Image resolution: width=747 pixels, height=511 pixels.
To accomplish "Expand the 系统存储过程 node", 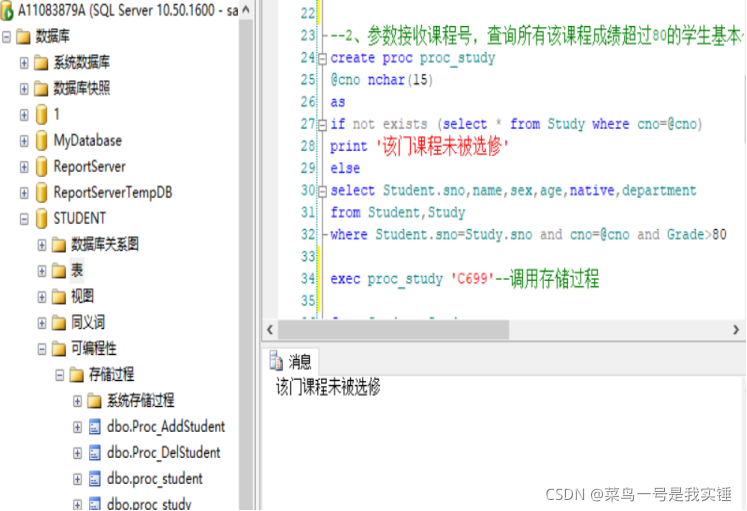I will 77,401.
